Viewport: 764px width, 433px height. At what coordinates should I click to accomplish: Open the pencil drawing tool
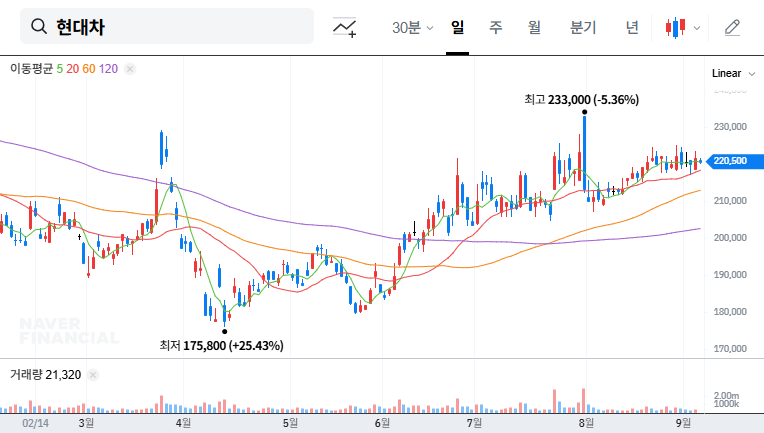tap(732, 27)
